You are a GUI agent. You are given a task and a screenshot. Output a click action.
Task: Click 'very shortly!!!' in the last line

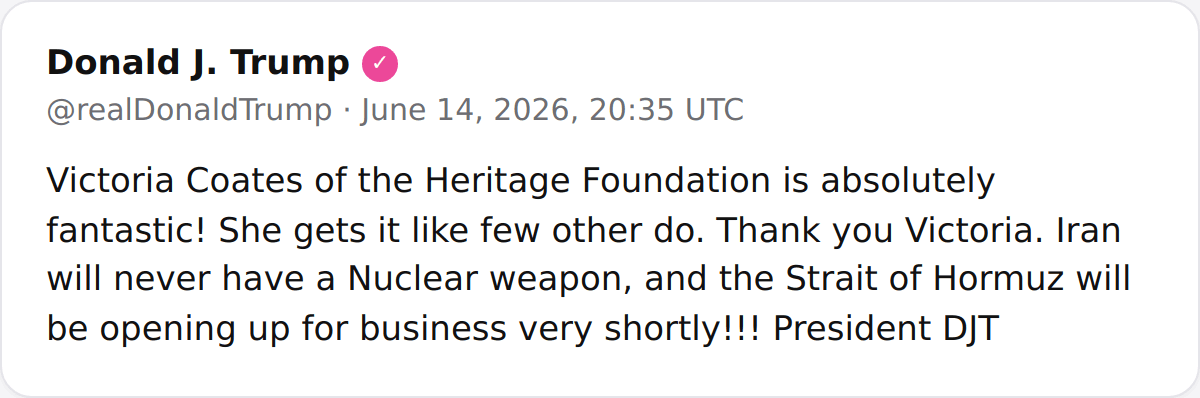[x=649, y=328]
